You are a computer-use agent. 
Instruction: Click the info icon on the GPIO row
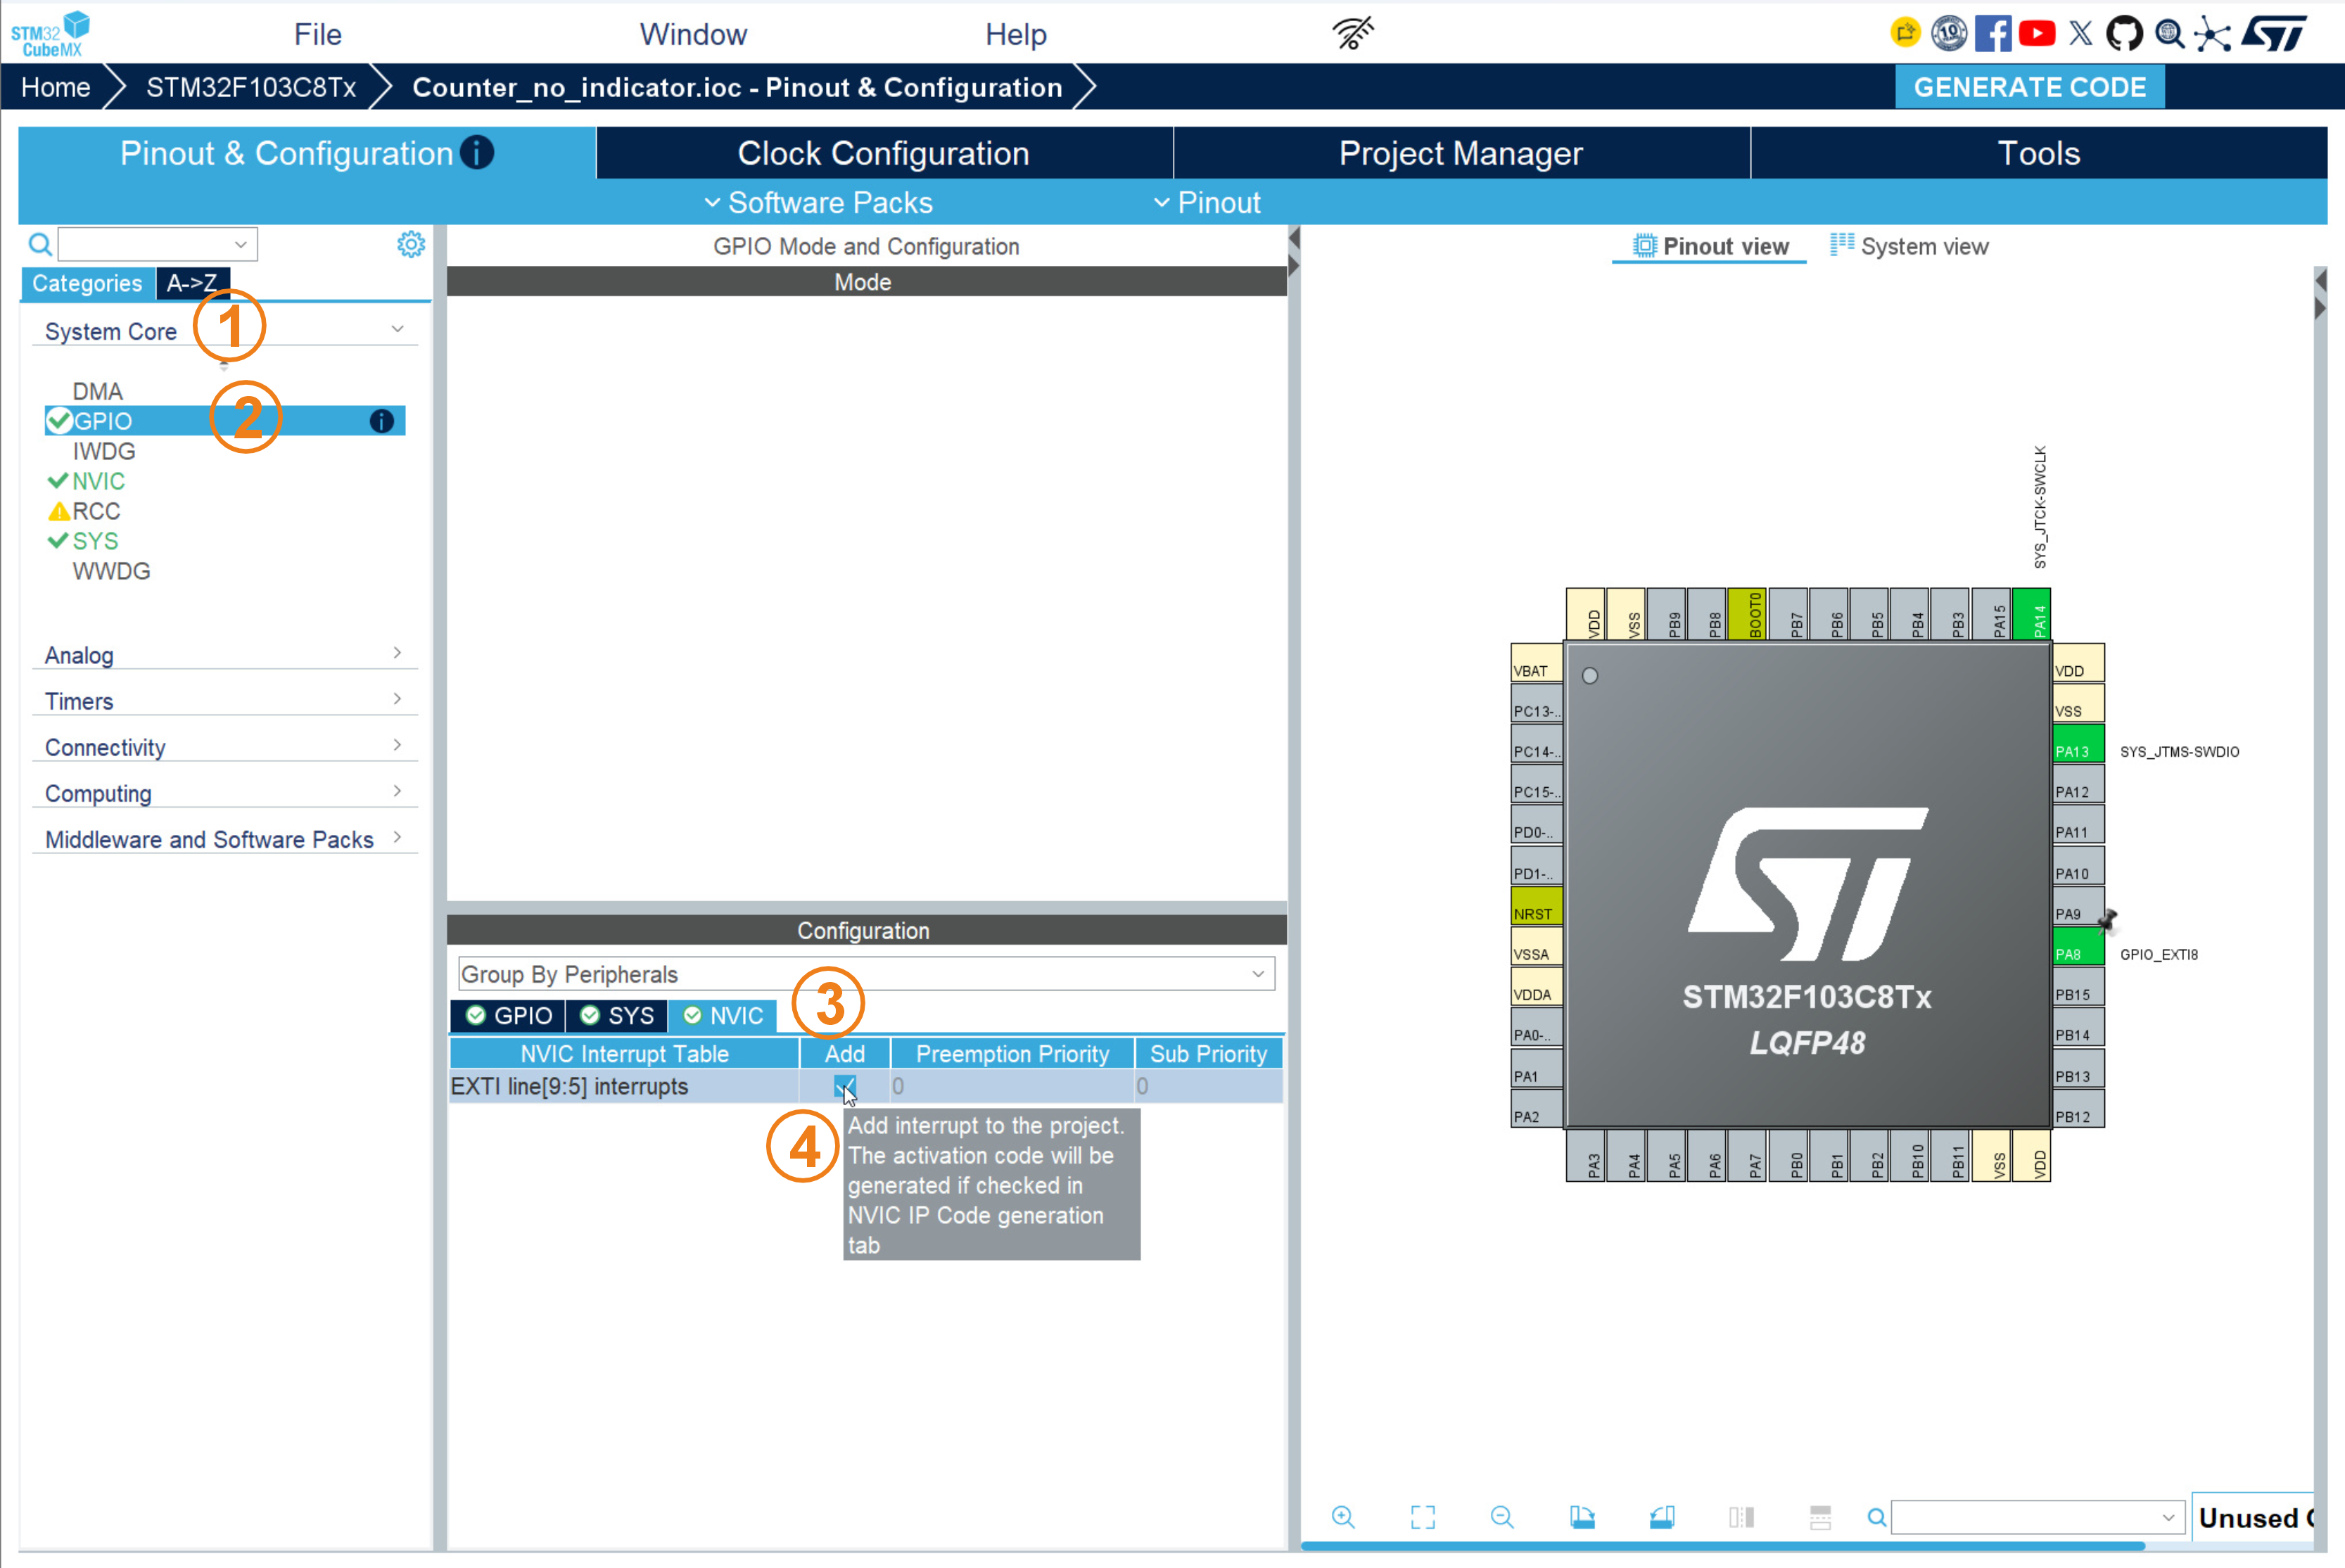[x=381, y=421]
